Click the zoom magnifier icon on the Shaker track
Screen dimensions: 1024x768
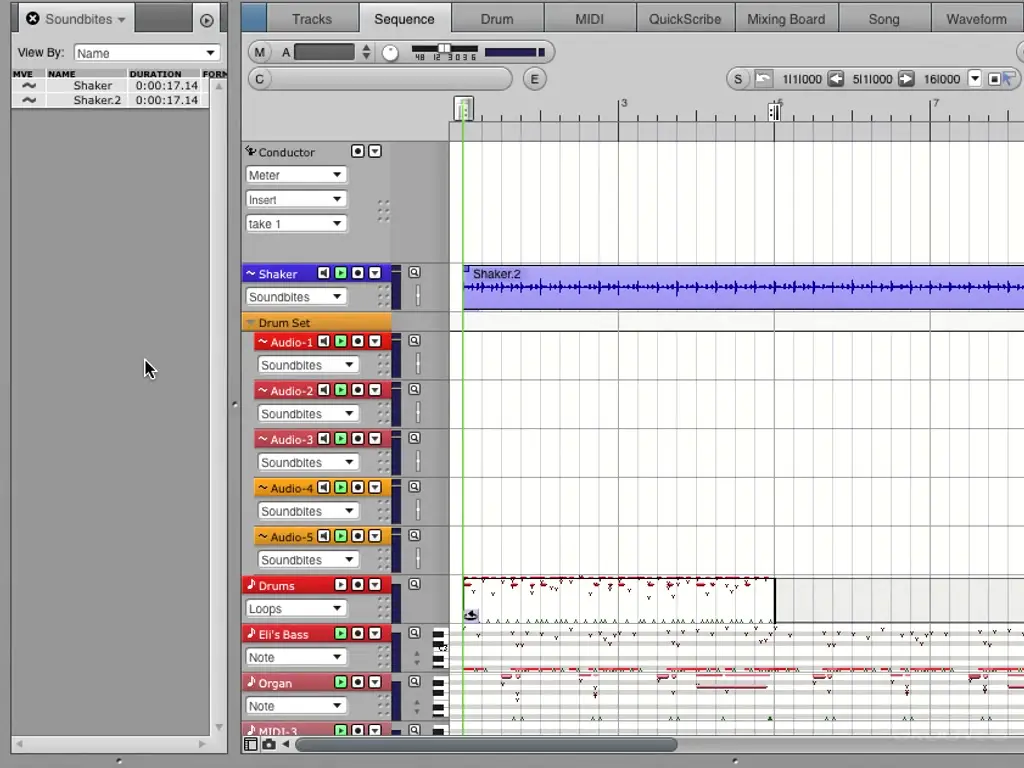(x=414, y=272)
